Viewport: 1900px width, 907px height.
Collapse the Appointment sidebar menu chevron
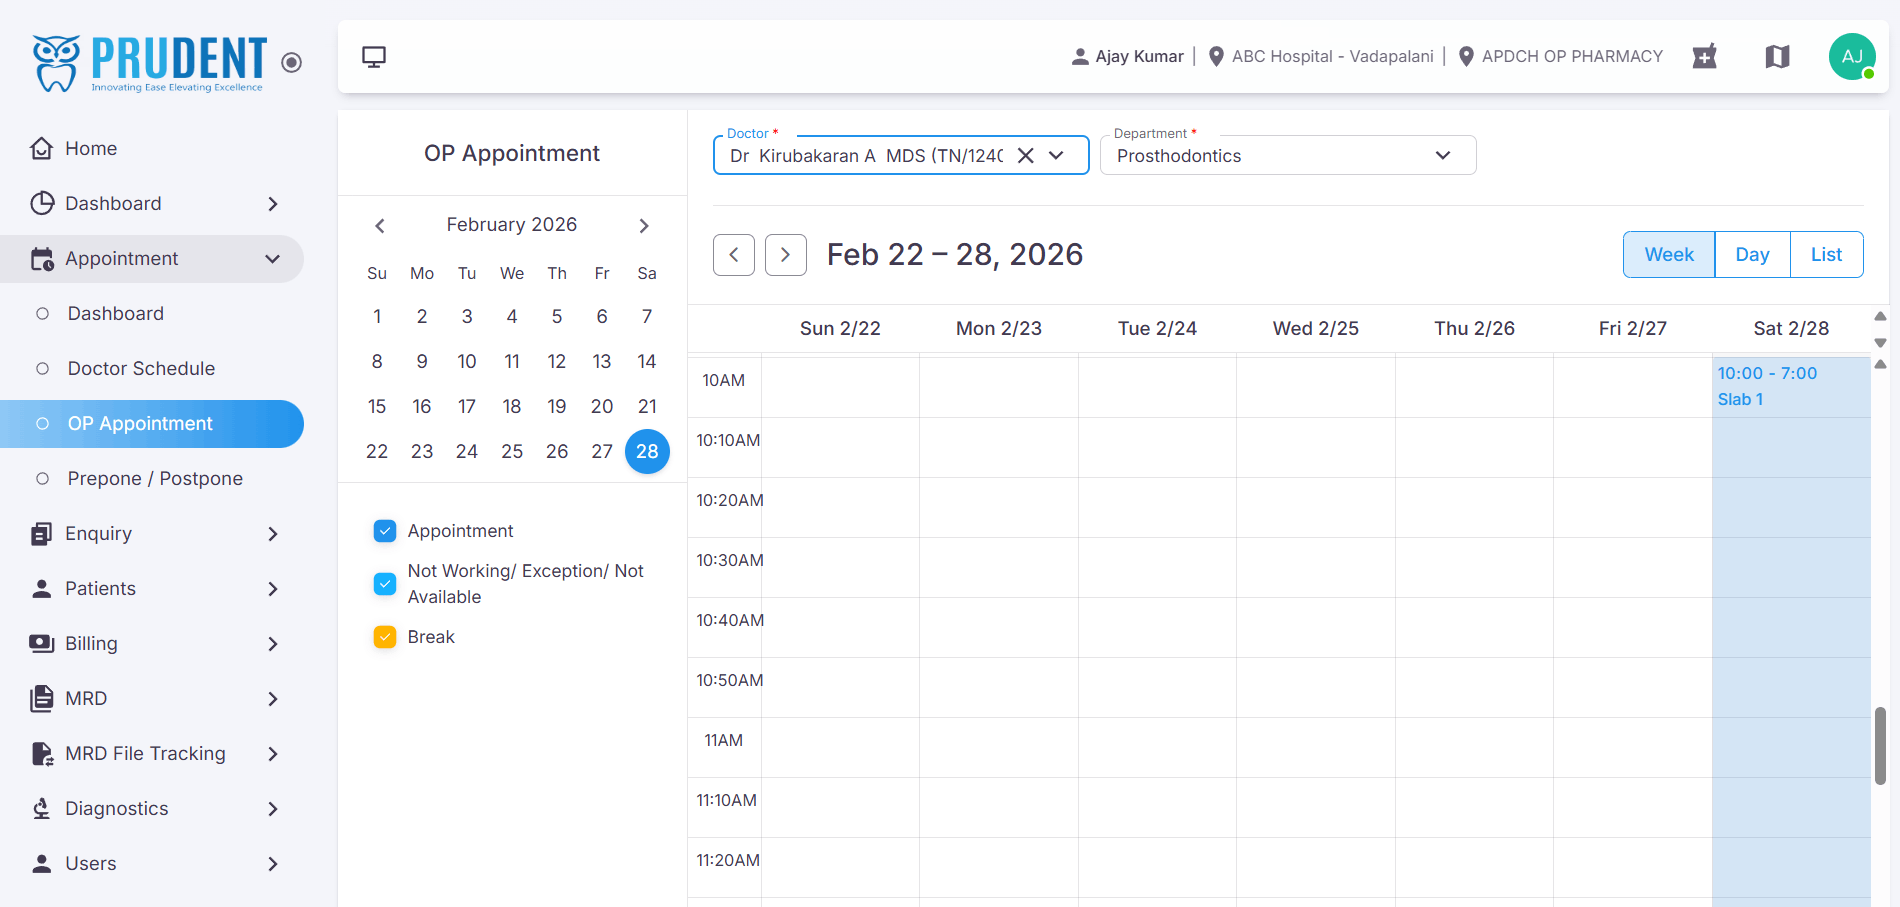pyautogui.click(x=272, y=259)
